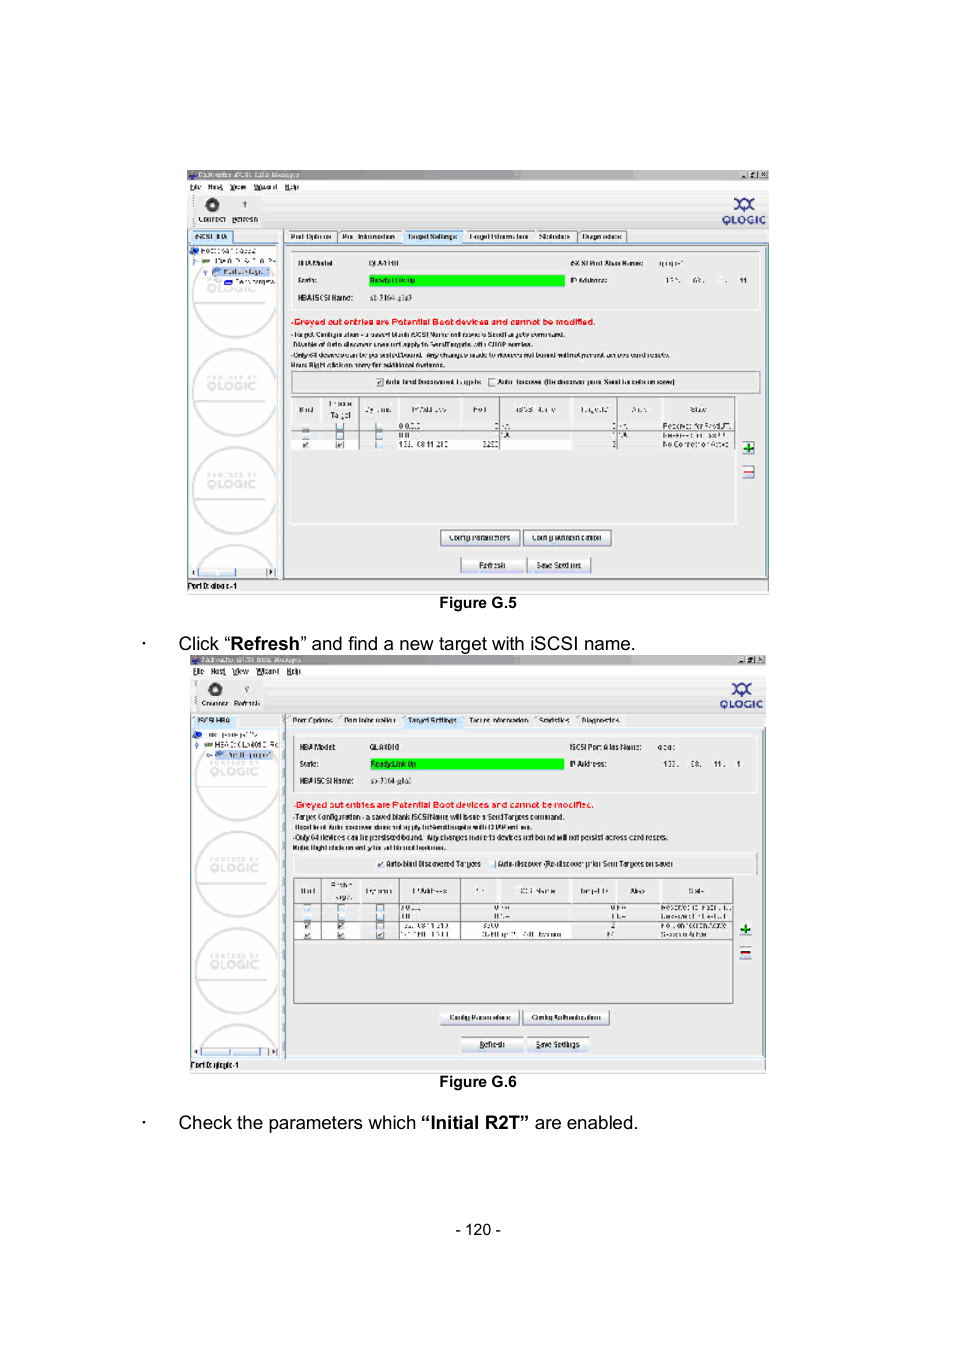Click green plus add-target icon in Figure G.5

(748, 448)
